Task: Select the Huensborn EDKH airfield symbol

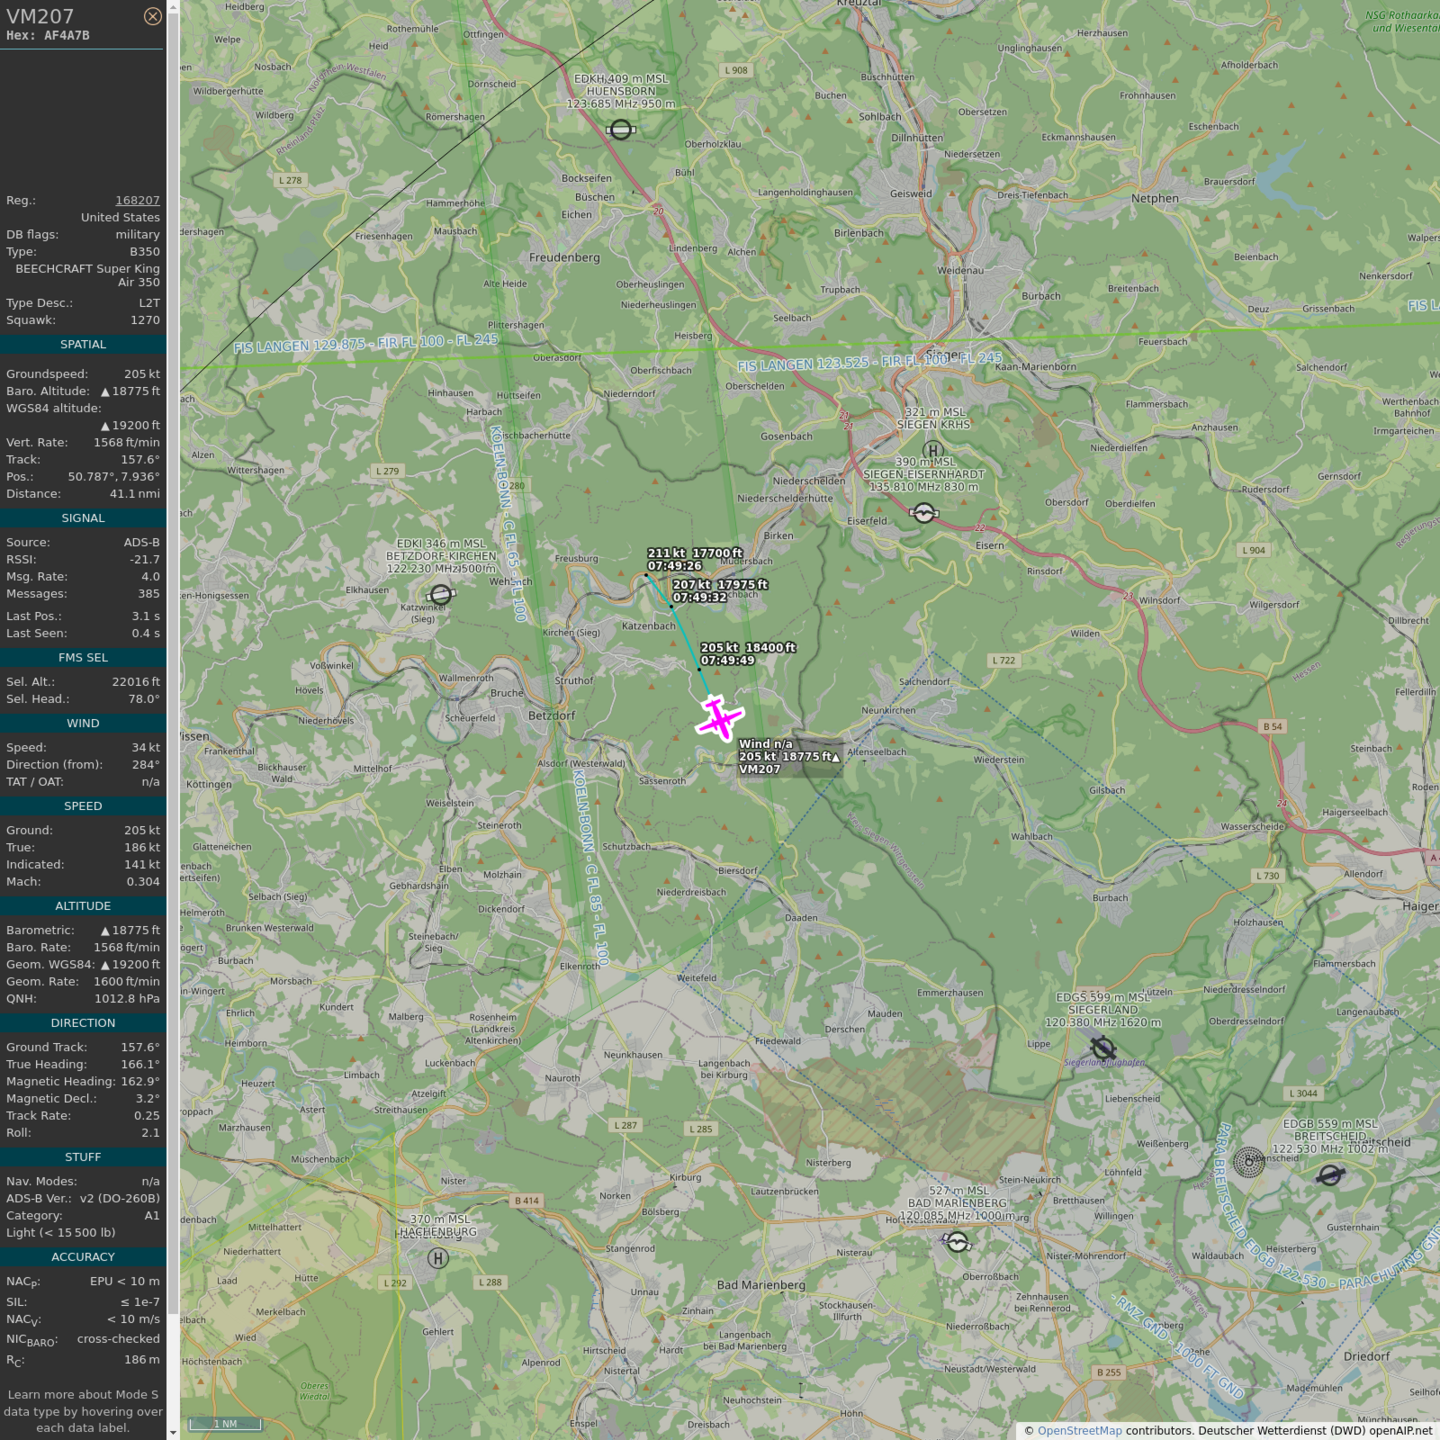Action: [621, 130]
